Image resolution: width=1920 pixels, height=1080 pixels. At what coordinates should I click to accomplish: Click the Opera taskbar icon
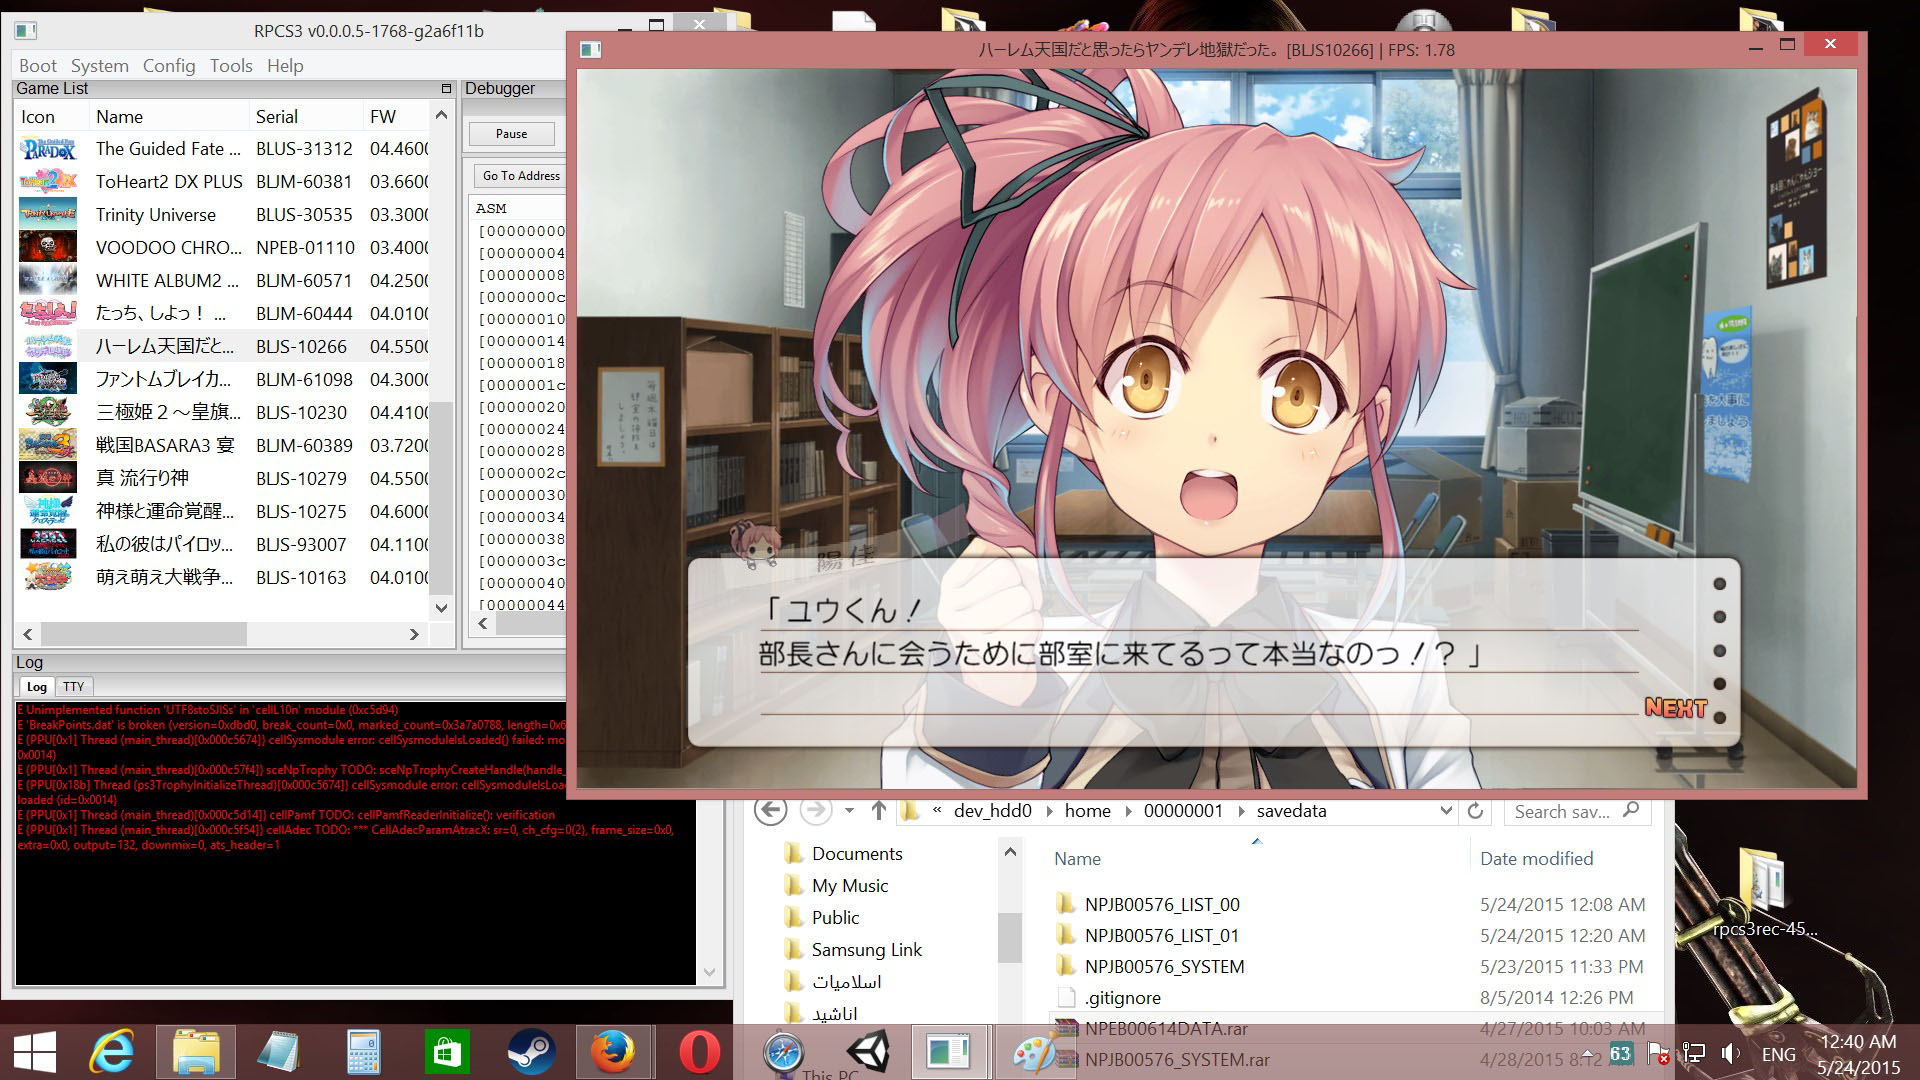point(699,1052)
